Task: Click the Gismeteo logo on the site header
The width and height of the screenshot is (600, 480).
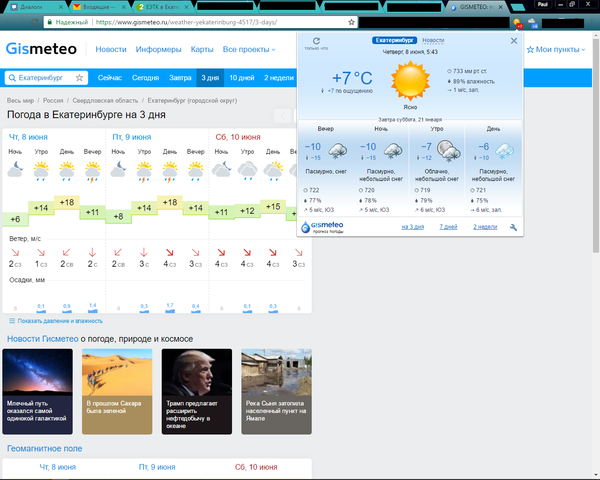Action: click(x=41, y=49)
